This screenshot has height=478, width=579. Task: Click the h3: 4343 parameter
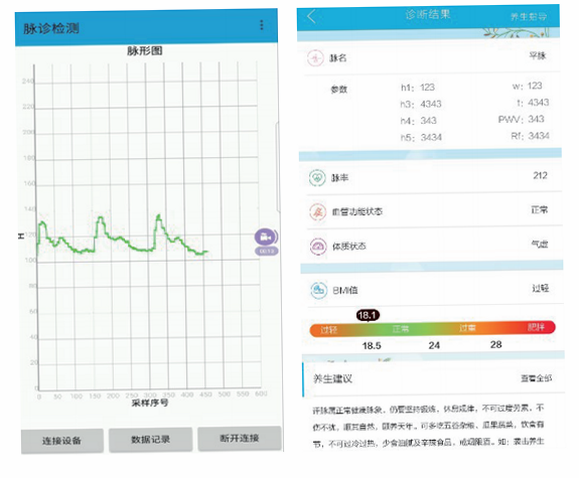(421, 104)
